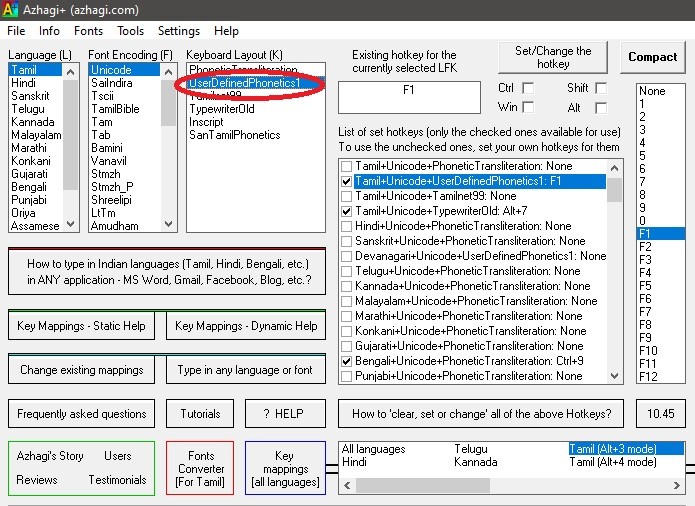
Task: Select Malayalam in Language list
Action: (x=36, y=135)
